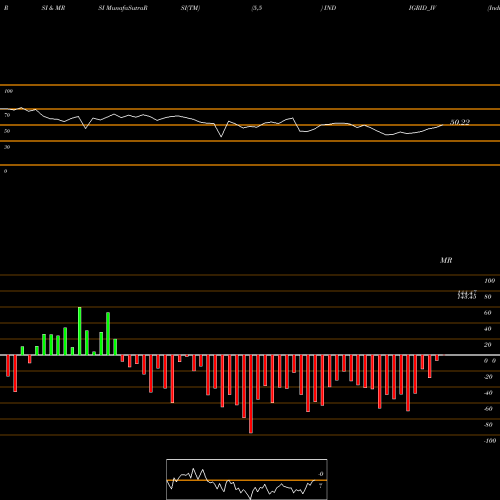
Task: Click the overlapping 144.47 value near MR axis
Action: pyautogui.click(x=467, y=292)
